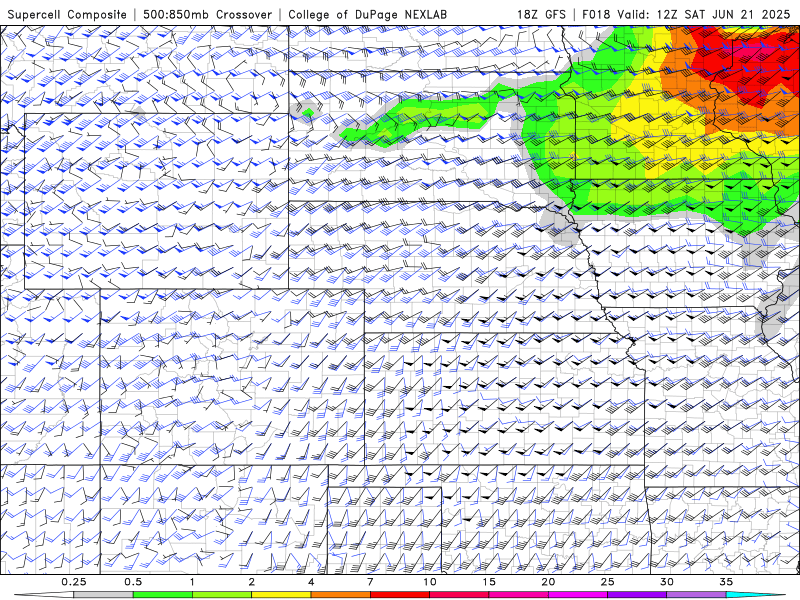Click the "Supercell Composite" title text
Image resolution: width=800 pixels, height=600 pixels.
click(x=67, y=15)
